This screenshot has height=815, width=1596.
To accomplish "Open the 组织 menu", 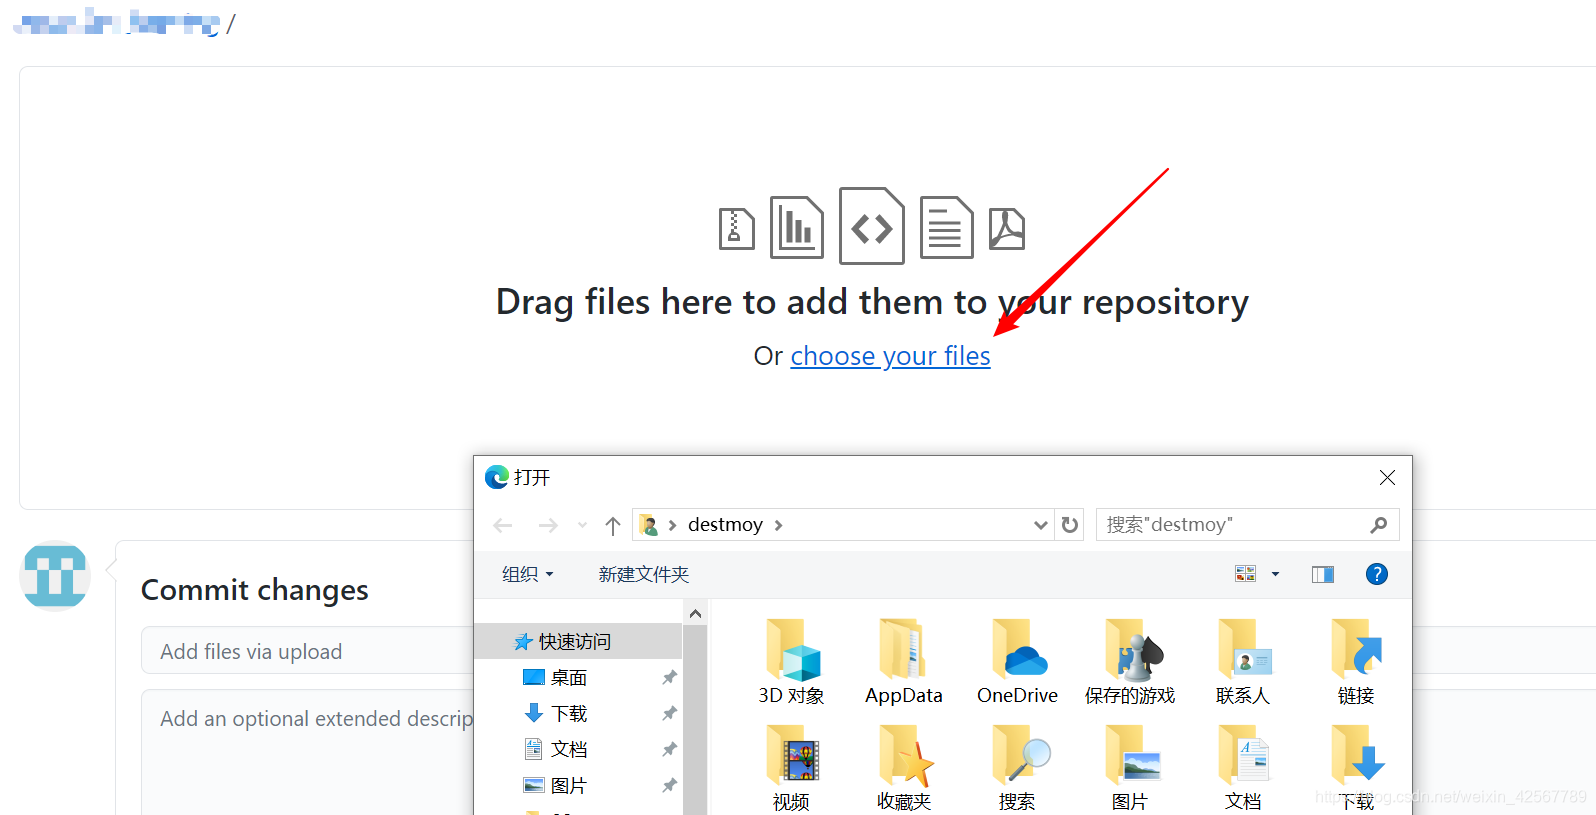I will pos(527,574).
